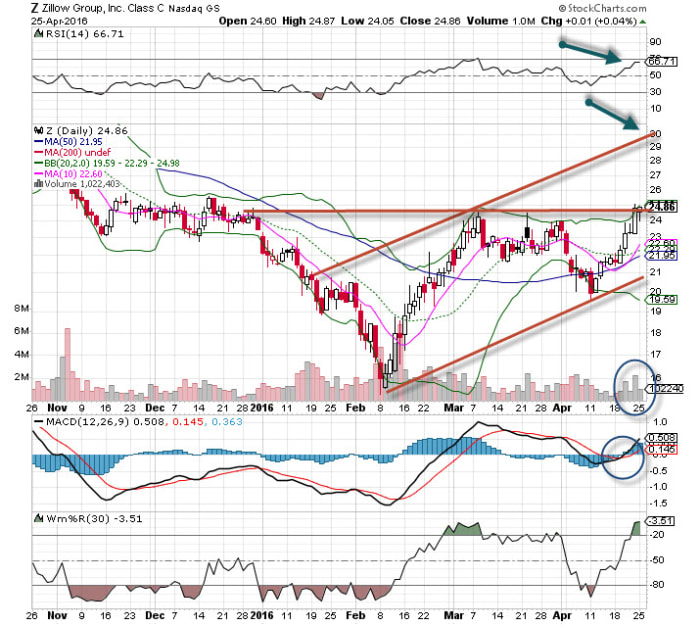Click the '90' RSI scale label
This screenshot has height=626, width=700.
655,42
